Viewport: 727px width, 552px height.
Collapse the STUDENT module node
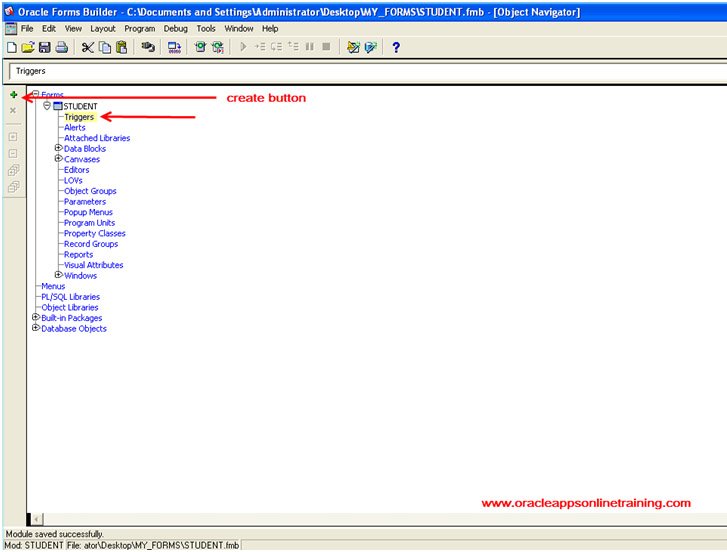[47, 106]
